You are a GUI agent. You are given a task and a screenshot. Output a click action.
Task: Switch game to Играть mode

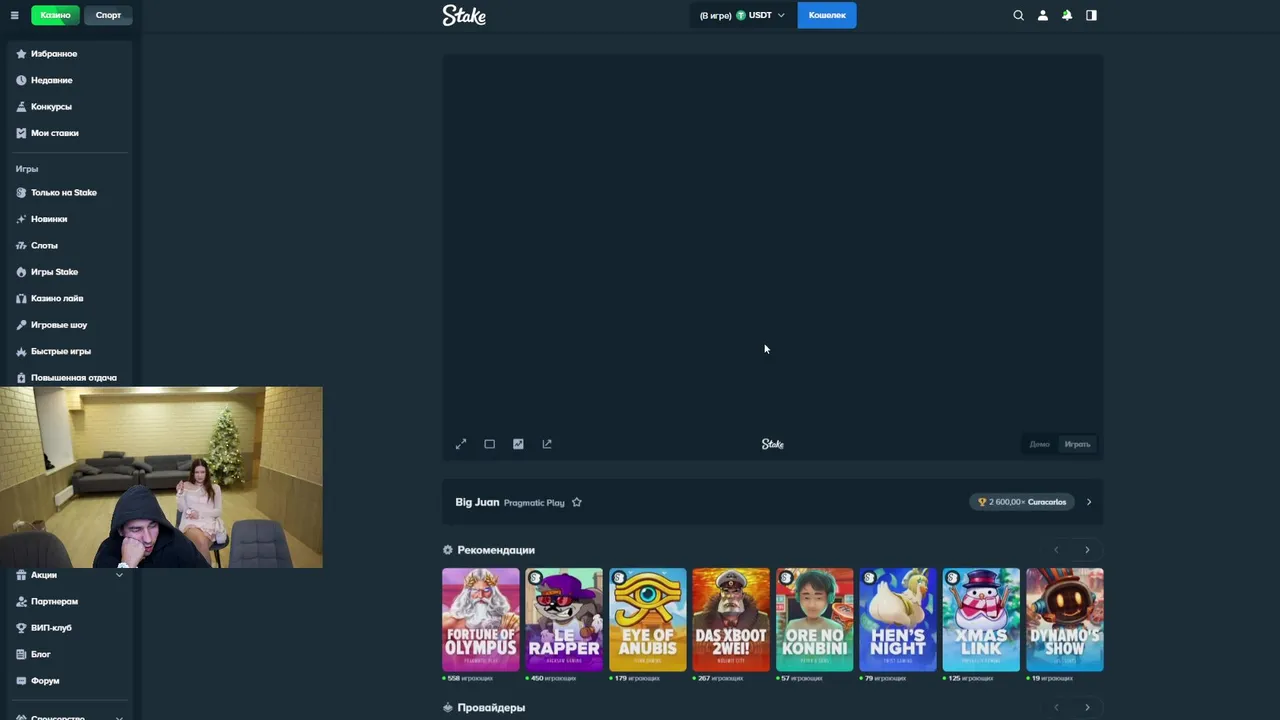[1077, 444]
